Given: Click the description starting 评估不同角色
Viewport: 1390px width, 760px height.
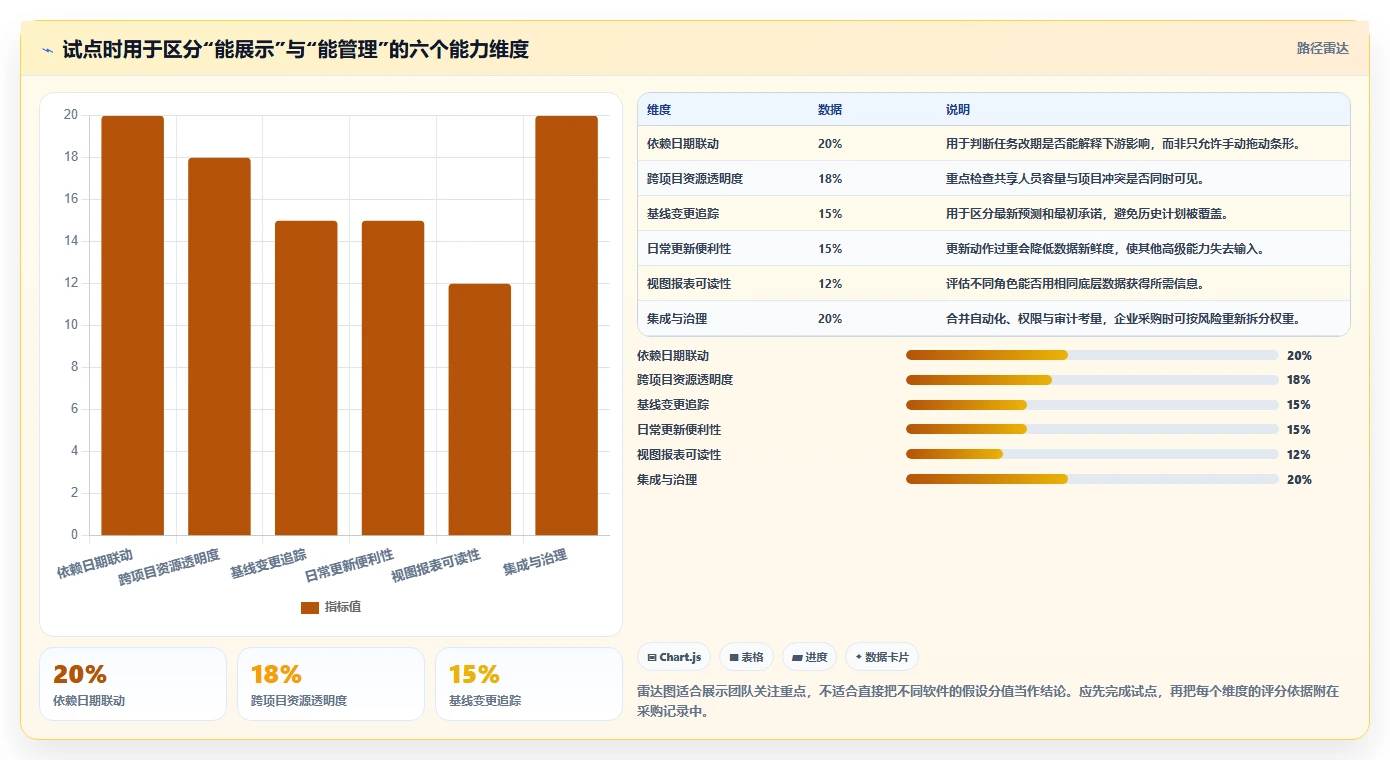Looking at the screenshot, I should [x=1075, y=284].
